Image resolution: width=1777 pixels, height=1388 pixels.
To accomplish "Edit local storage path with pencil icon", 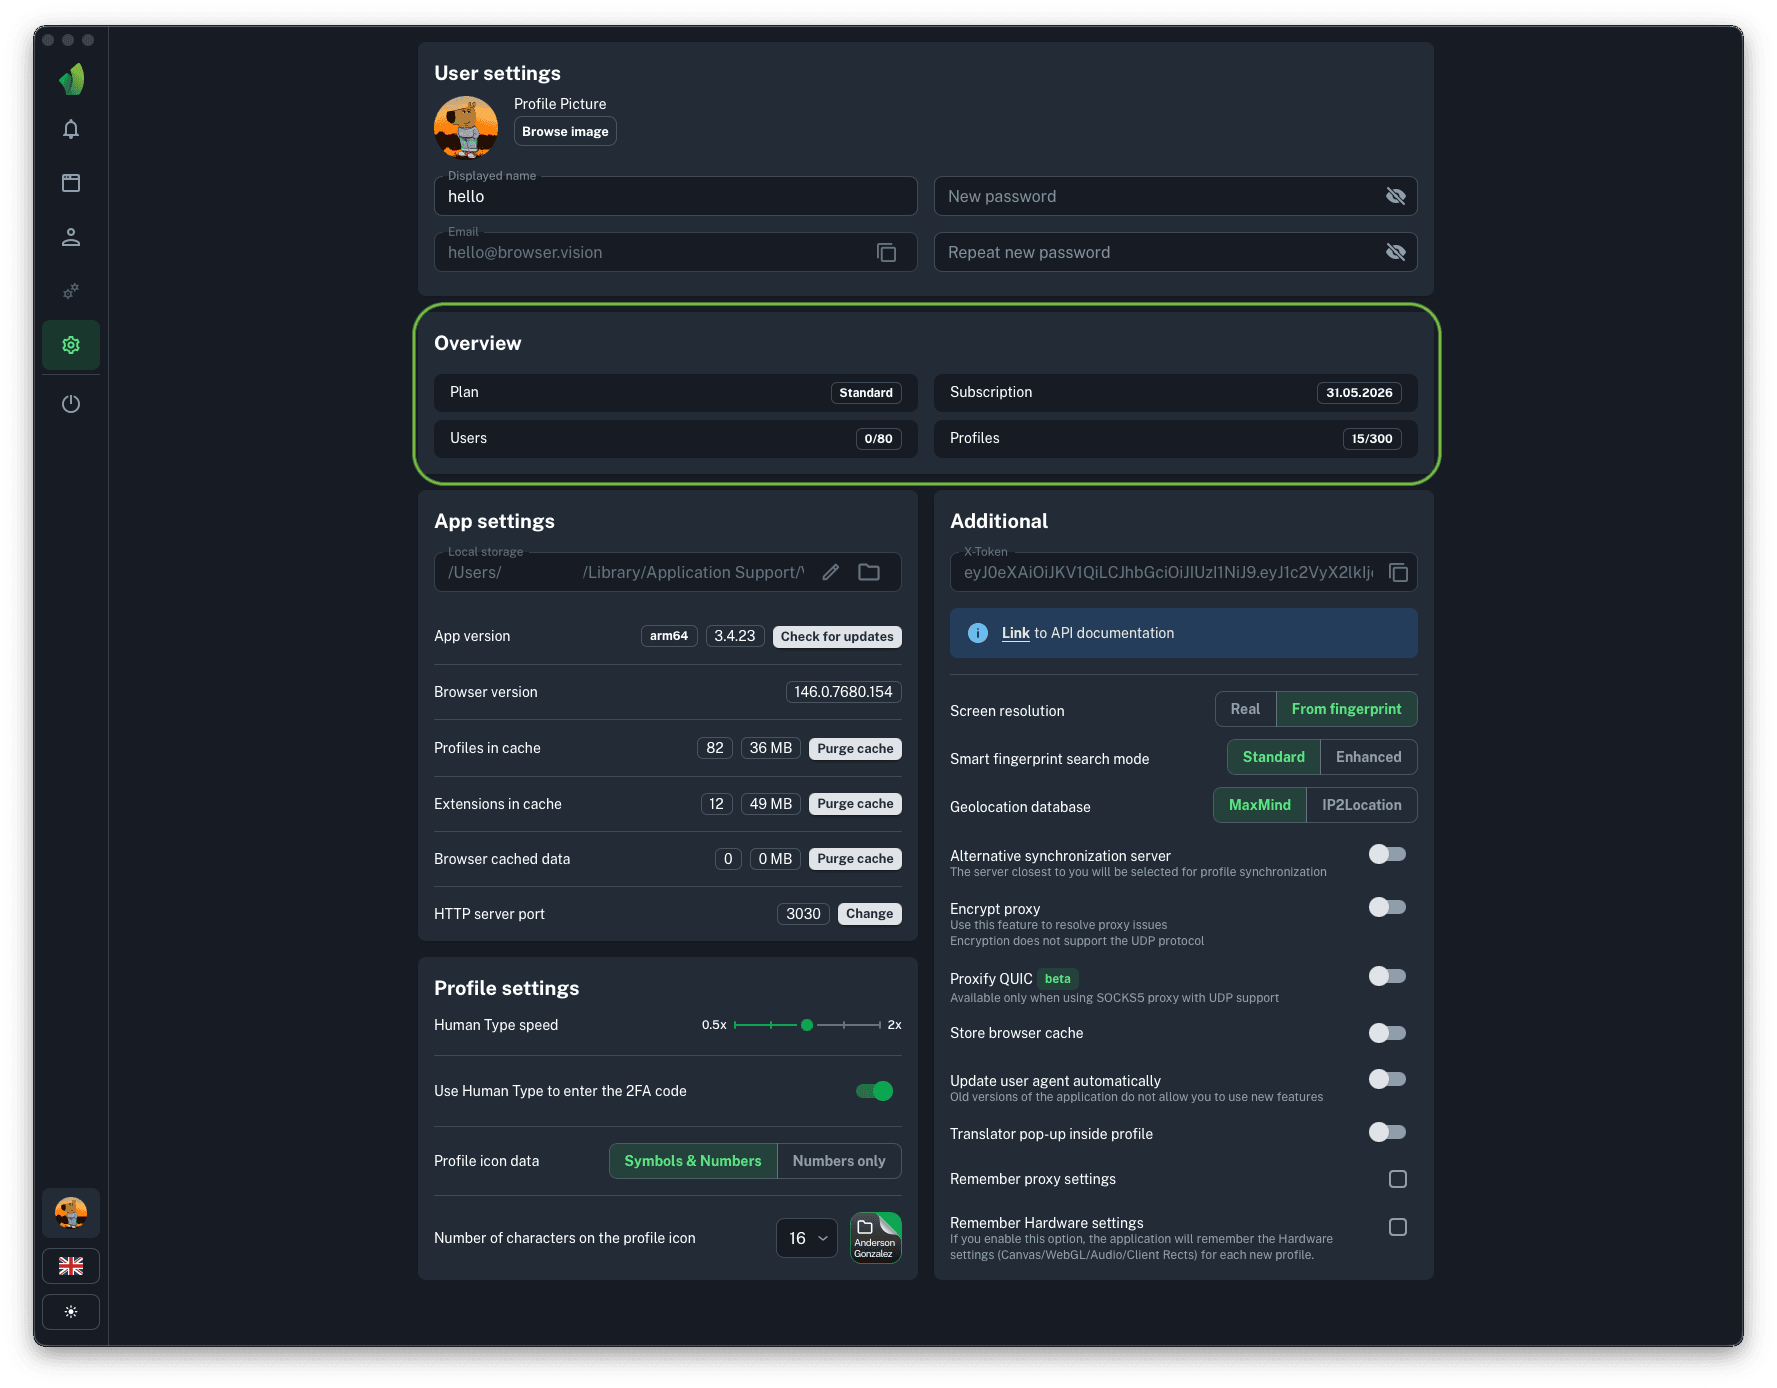I will click(830, 573).
